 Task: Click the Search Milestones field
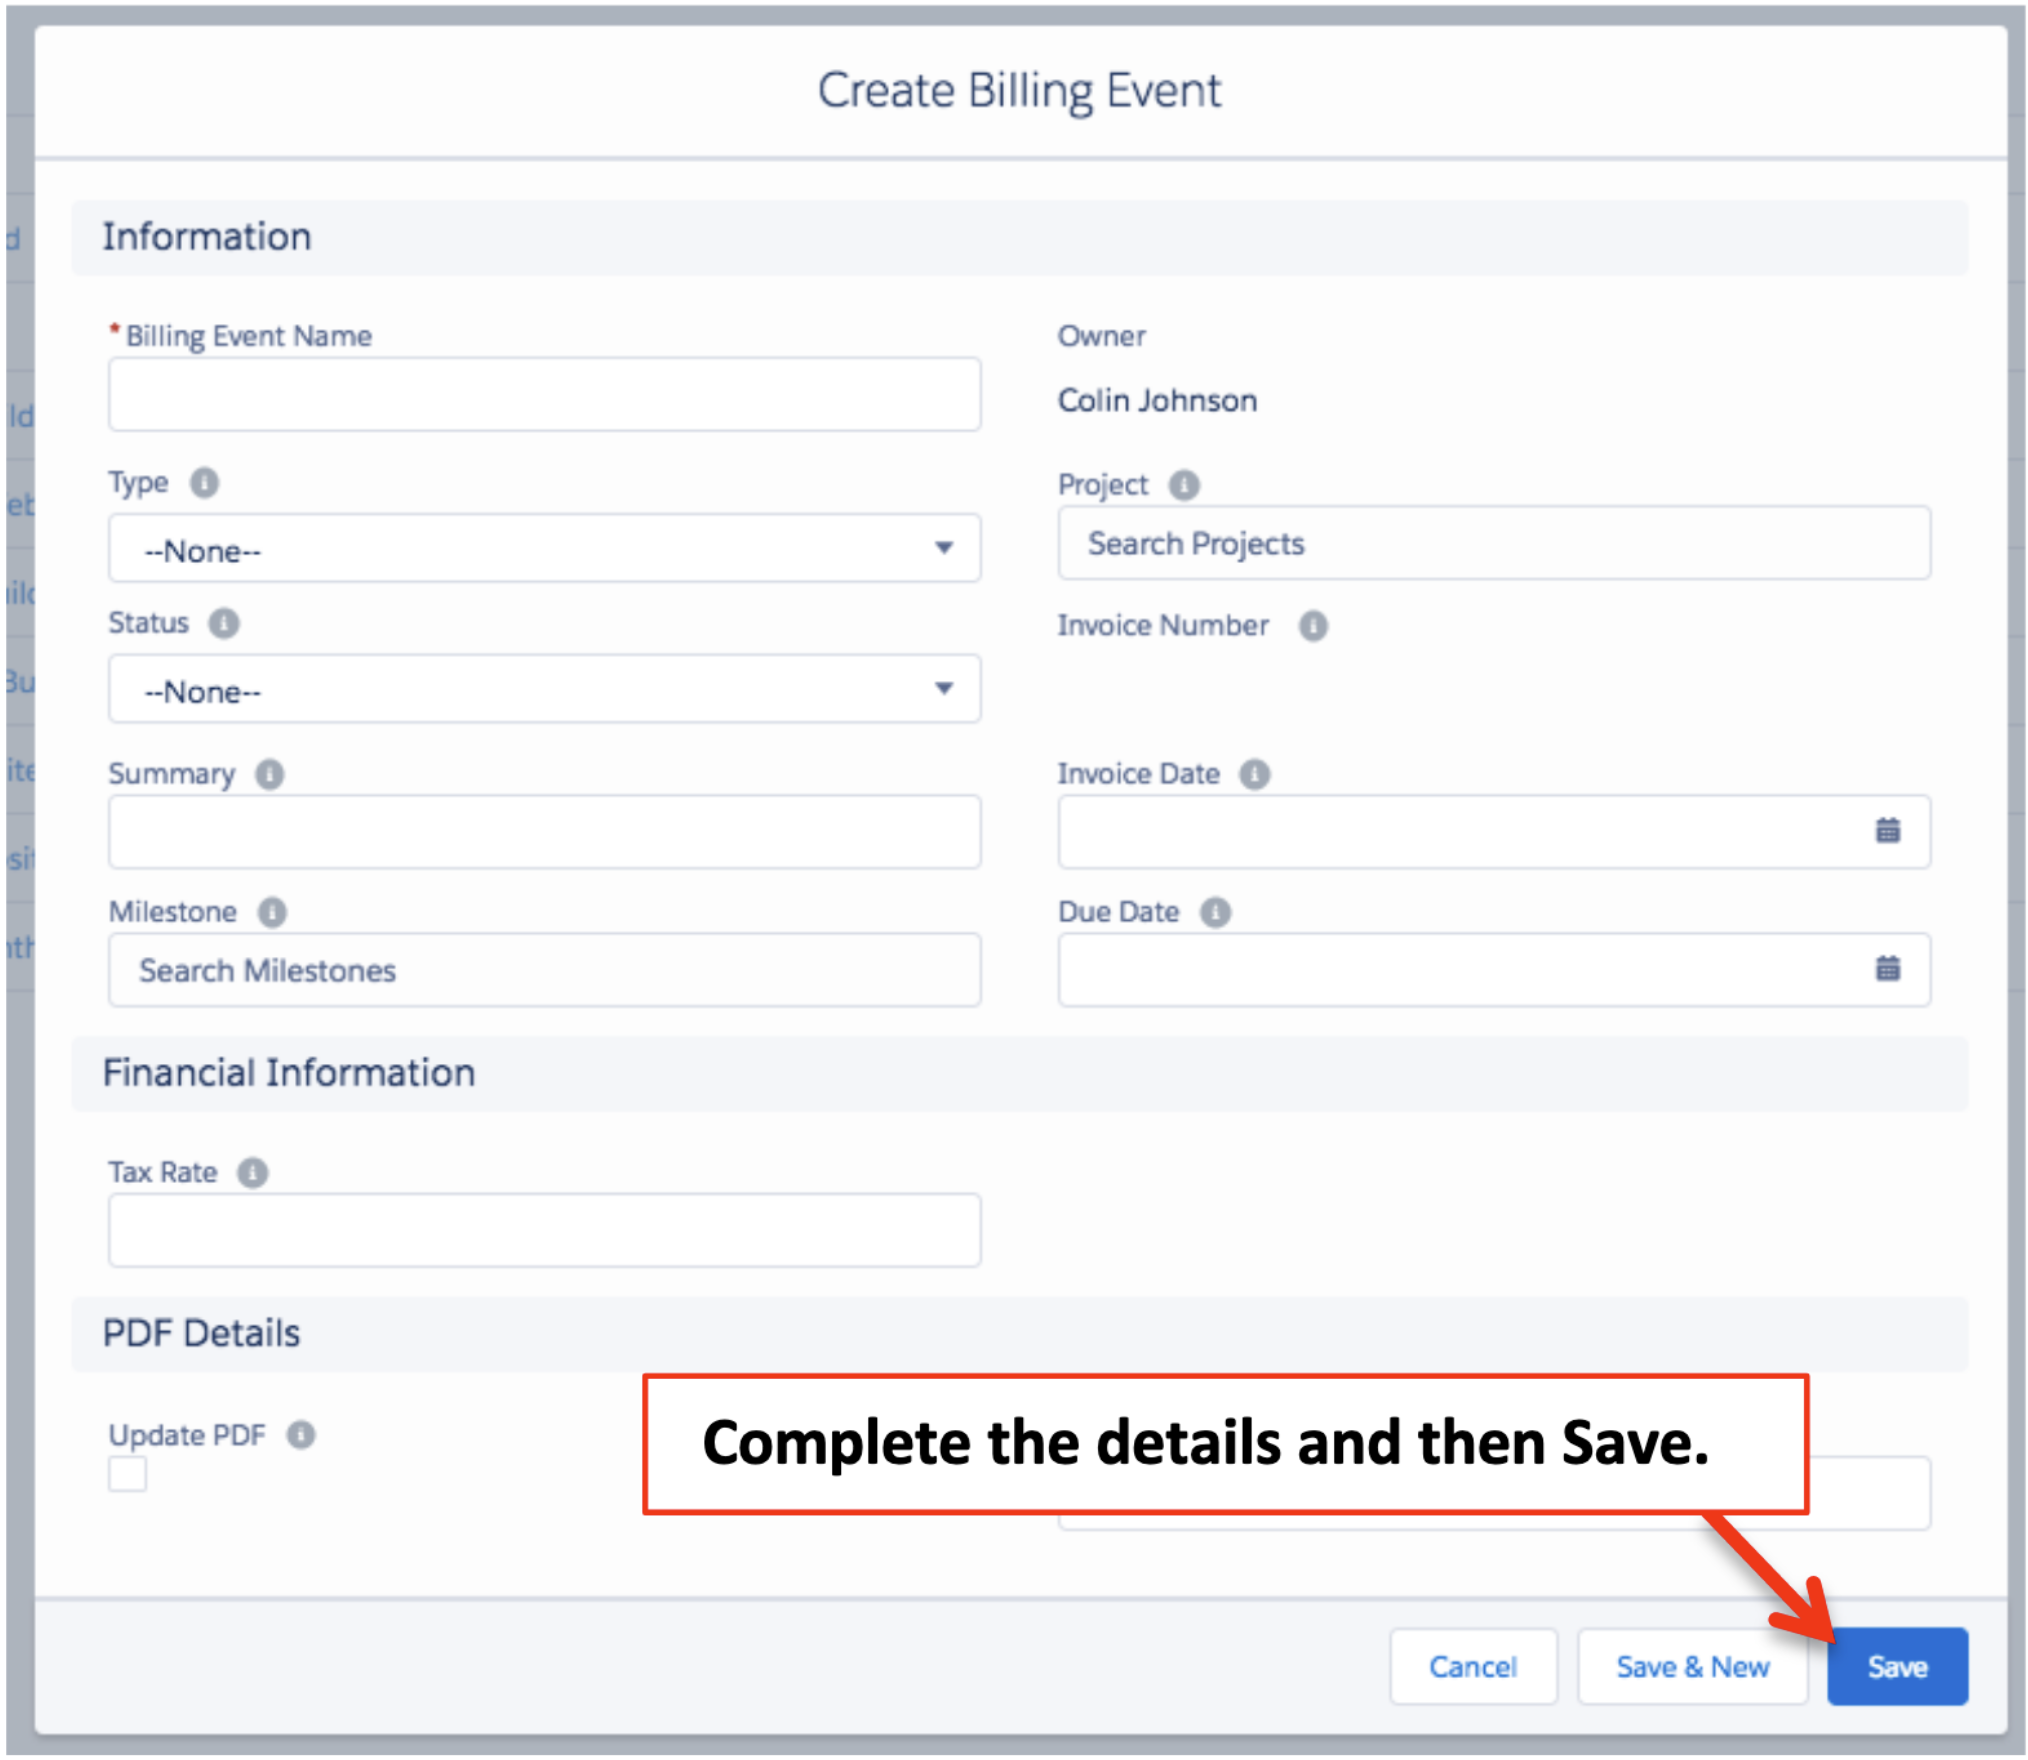(x=544, y=969)
